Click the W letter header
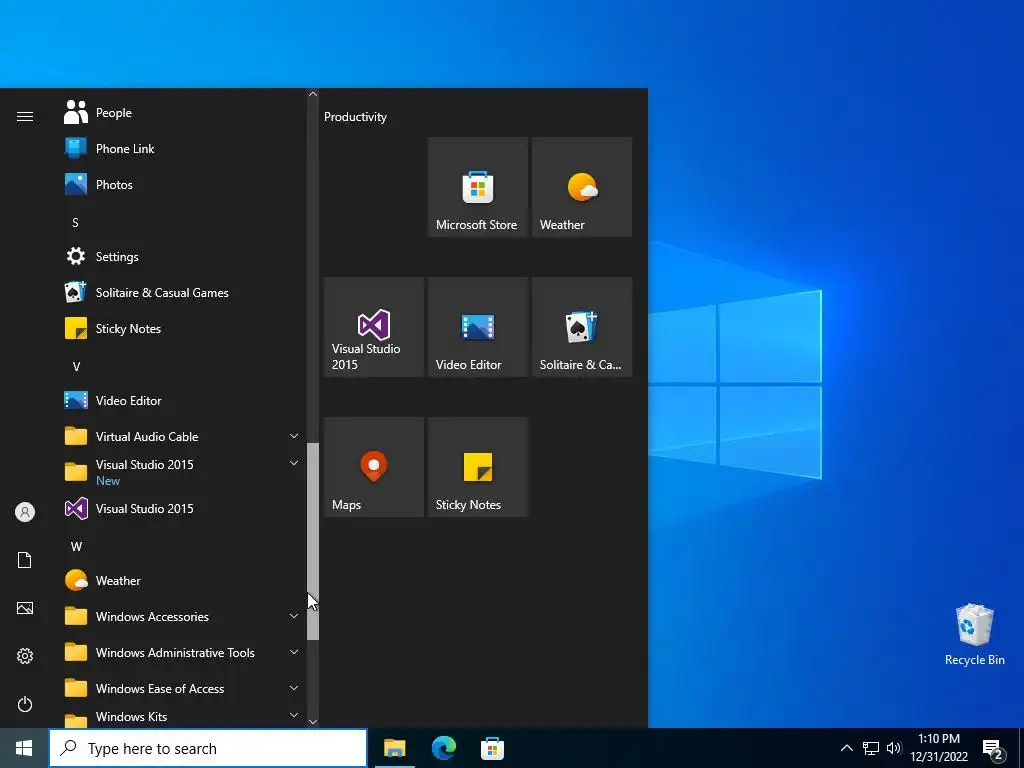The image size is (1024, 768). 76,547
